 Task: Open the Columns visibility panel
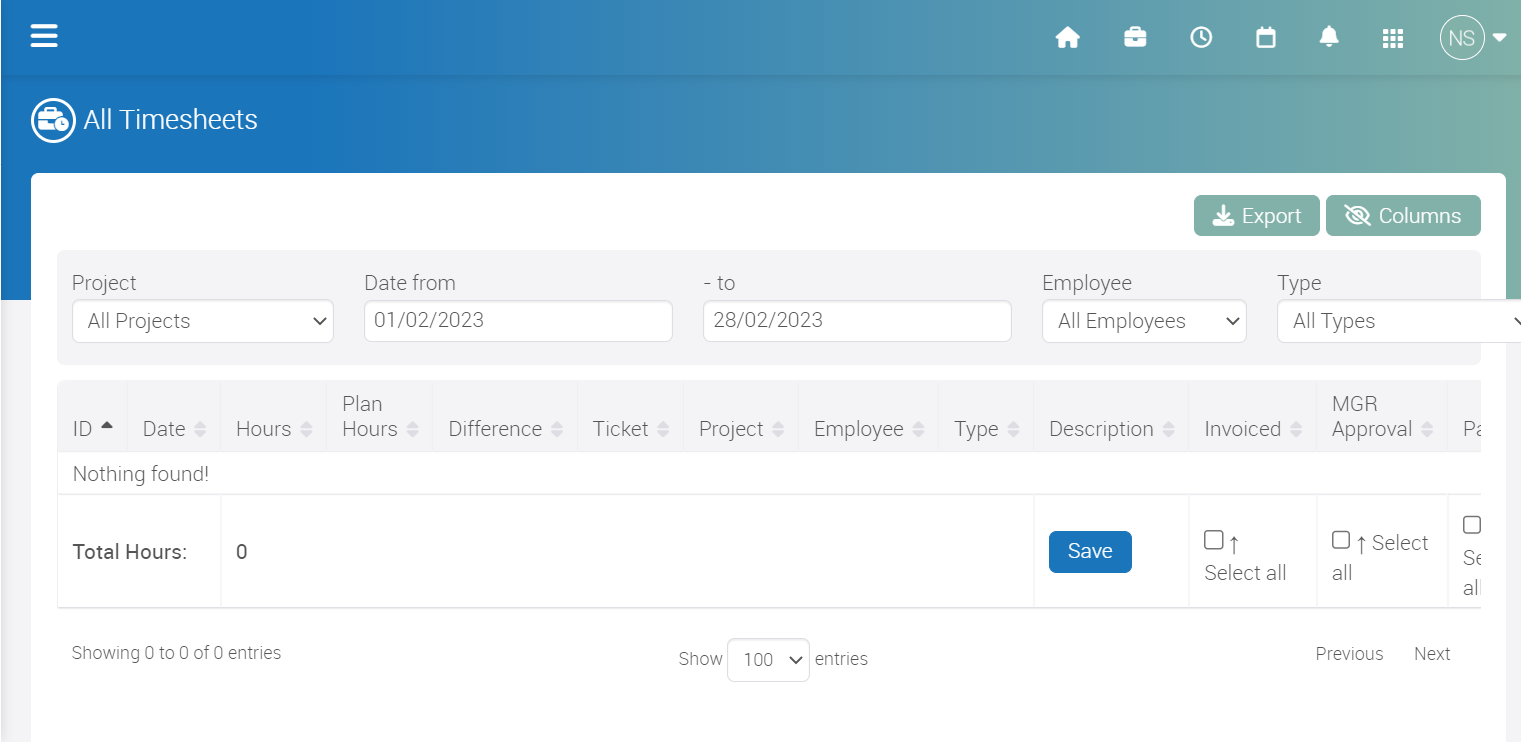click(1403, 215)
